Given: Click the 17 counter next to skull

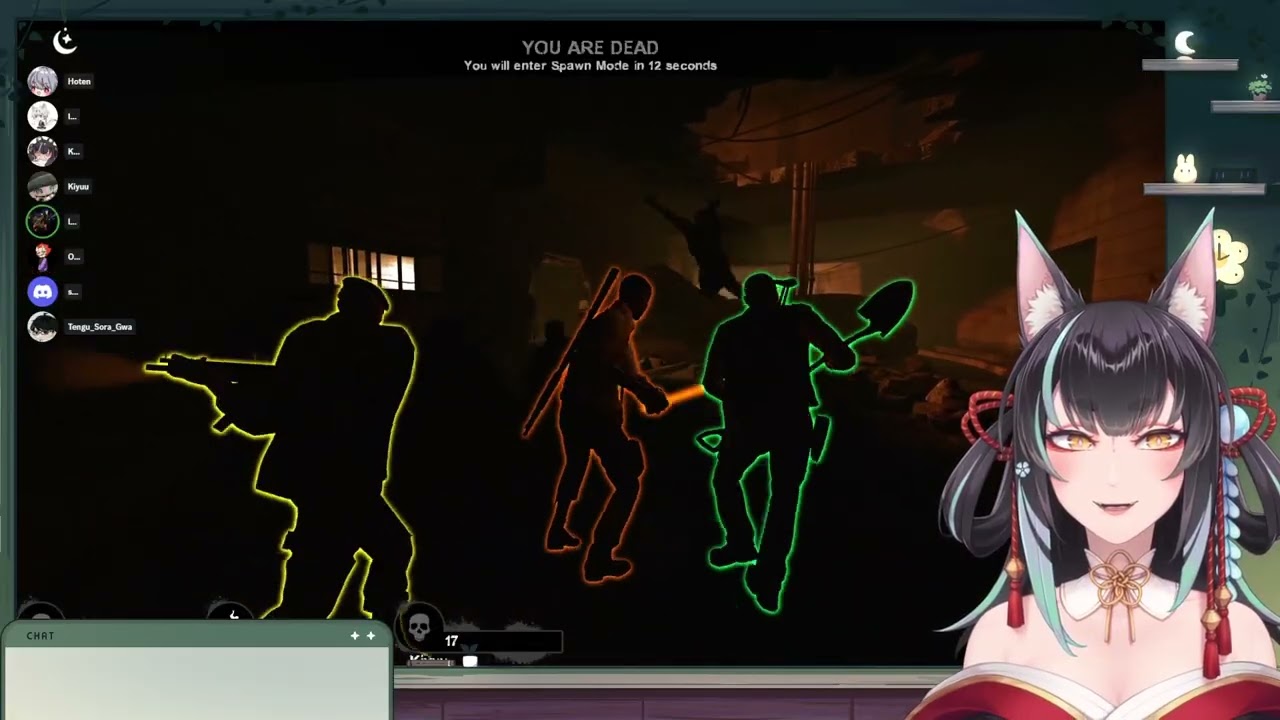Looking at the screenshot, I should tap(451, 641).
